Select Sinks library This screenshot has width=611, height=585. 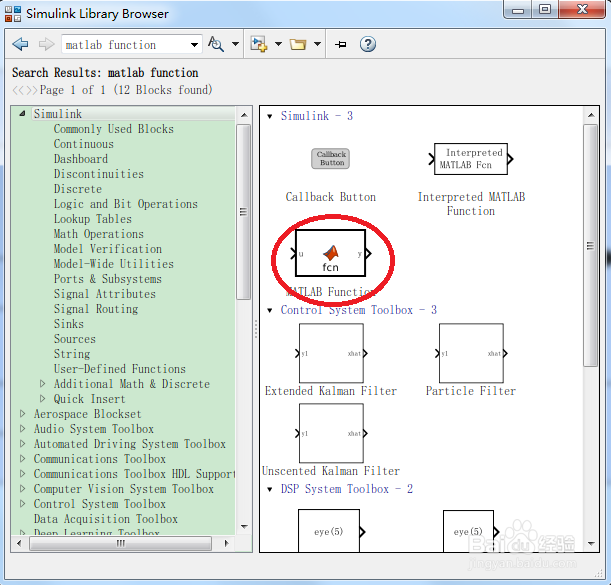tap(69, 324)
